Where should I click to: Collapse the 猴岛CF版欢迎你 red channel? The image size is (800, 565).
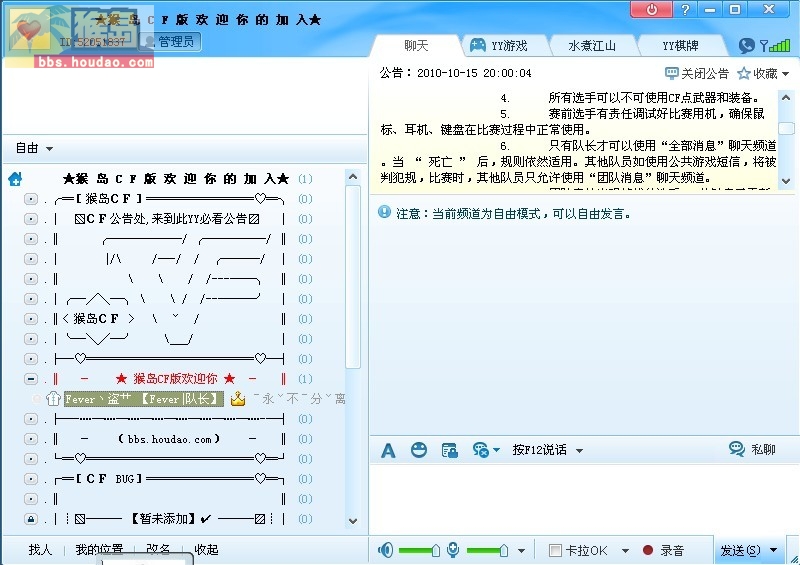click(x=31, y=379)
